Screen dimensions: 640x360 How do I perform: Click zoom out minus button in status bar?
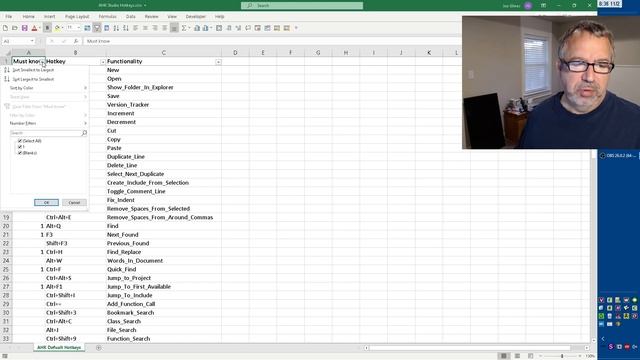(x=540, y=356)
